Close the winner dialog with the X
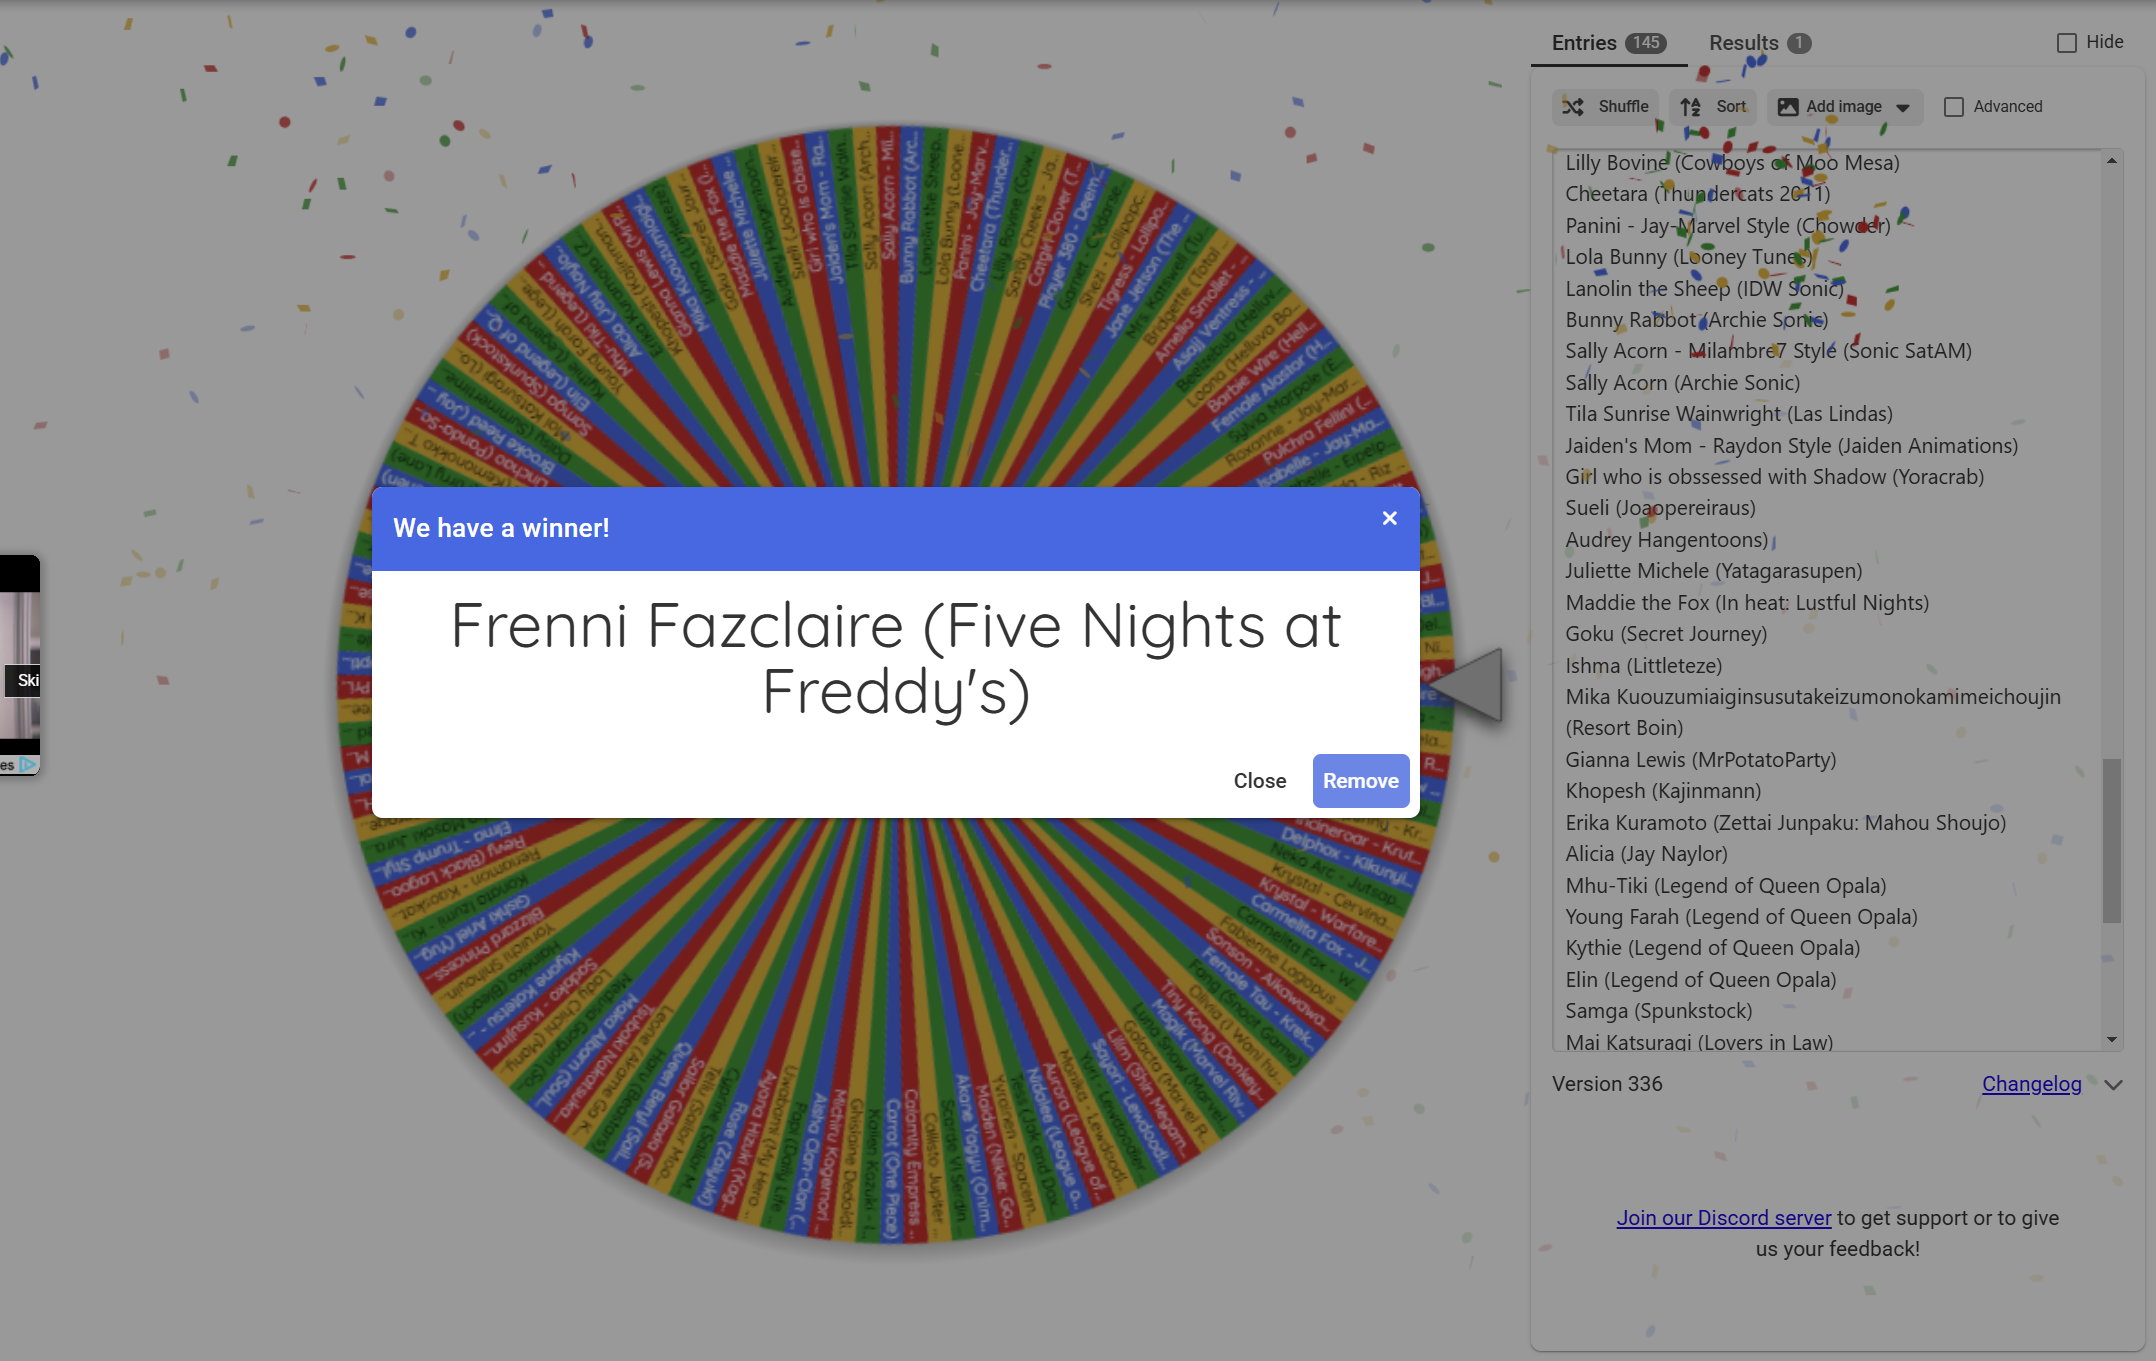This screenshot has height=1361, width=2156. tap(1389, 518)
